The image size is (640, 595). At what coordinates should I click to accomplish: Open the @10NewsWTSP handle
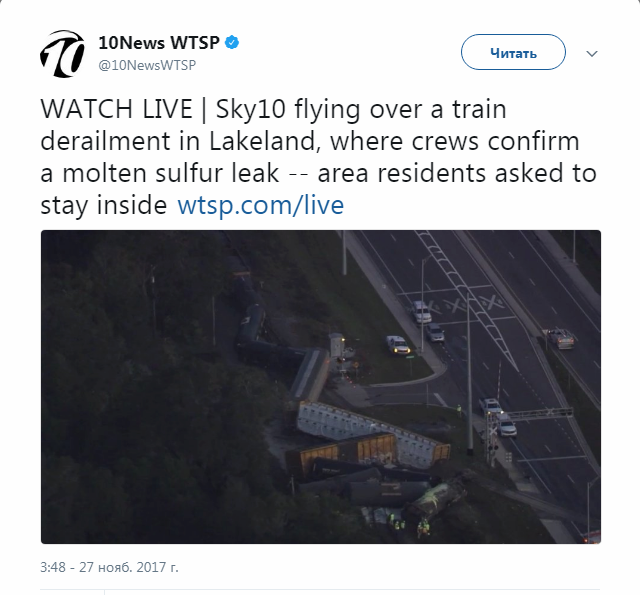coord(147,65)
